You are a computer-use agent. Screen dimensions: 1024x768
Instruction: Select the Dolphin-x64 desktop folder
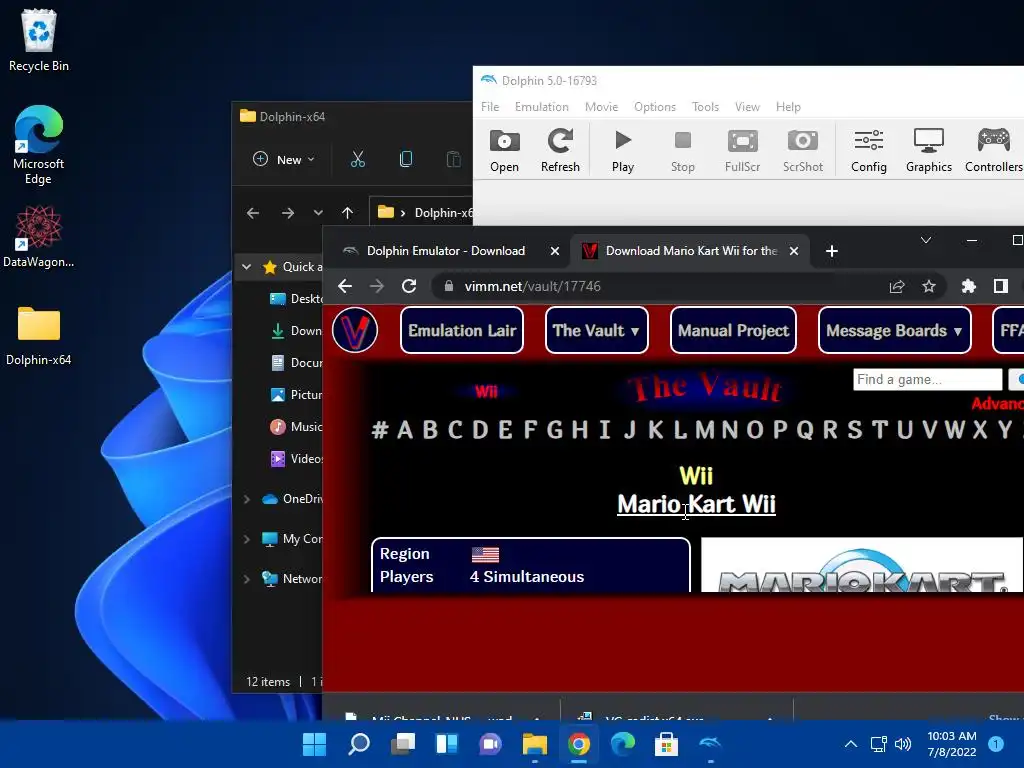pyautogui.click(x=39, y=336)
